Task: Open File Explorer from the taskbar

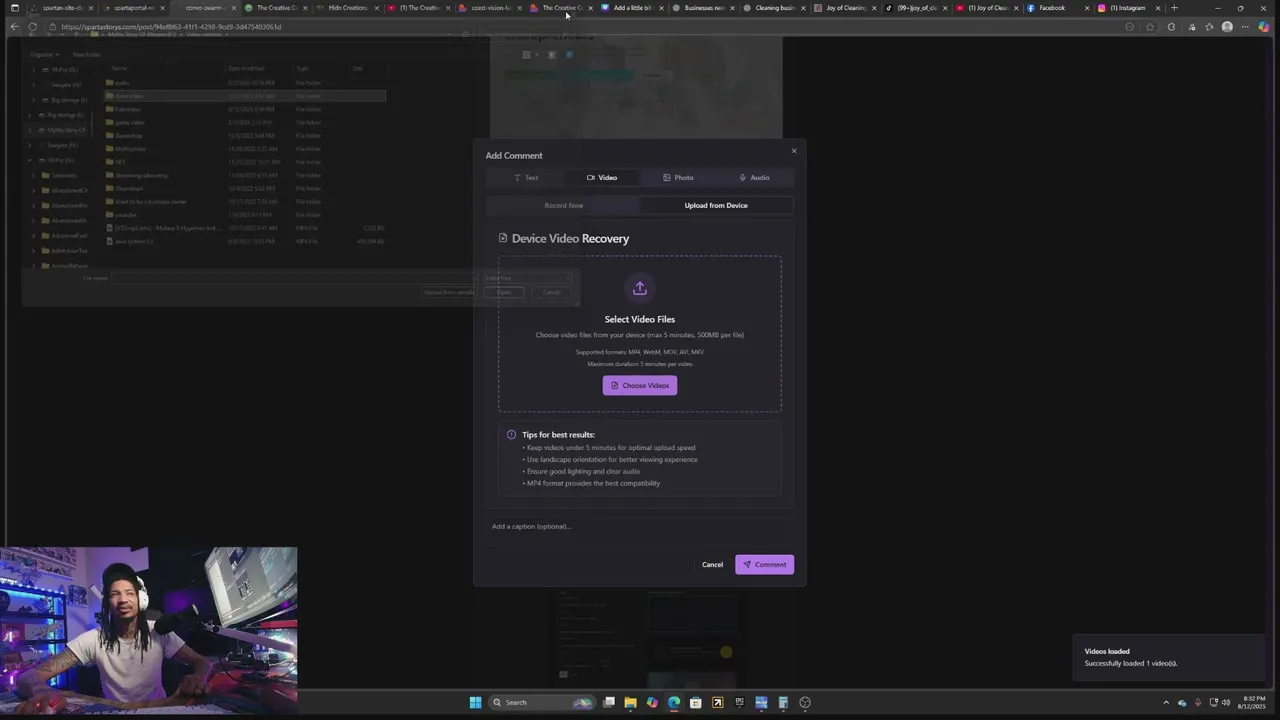Action: point(630,702)
